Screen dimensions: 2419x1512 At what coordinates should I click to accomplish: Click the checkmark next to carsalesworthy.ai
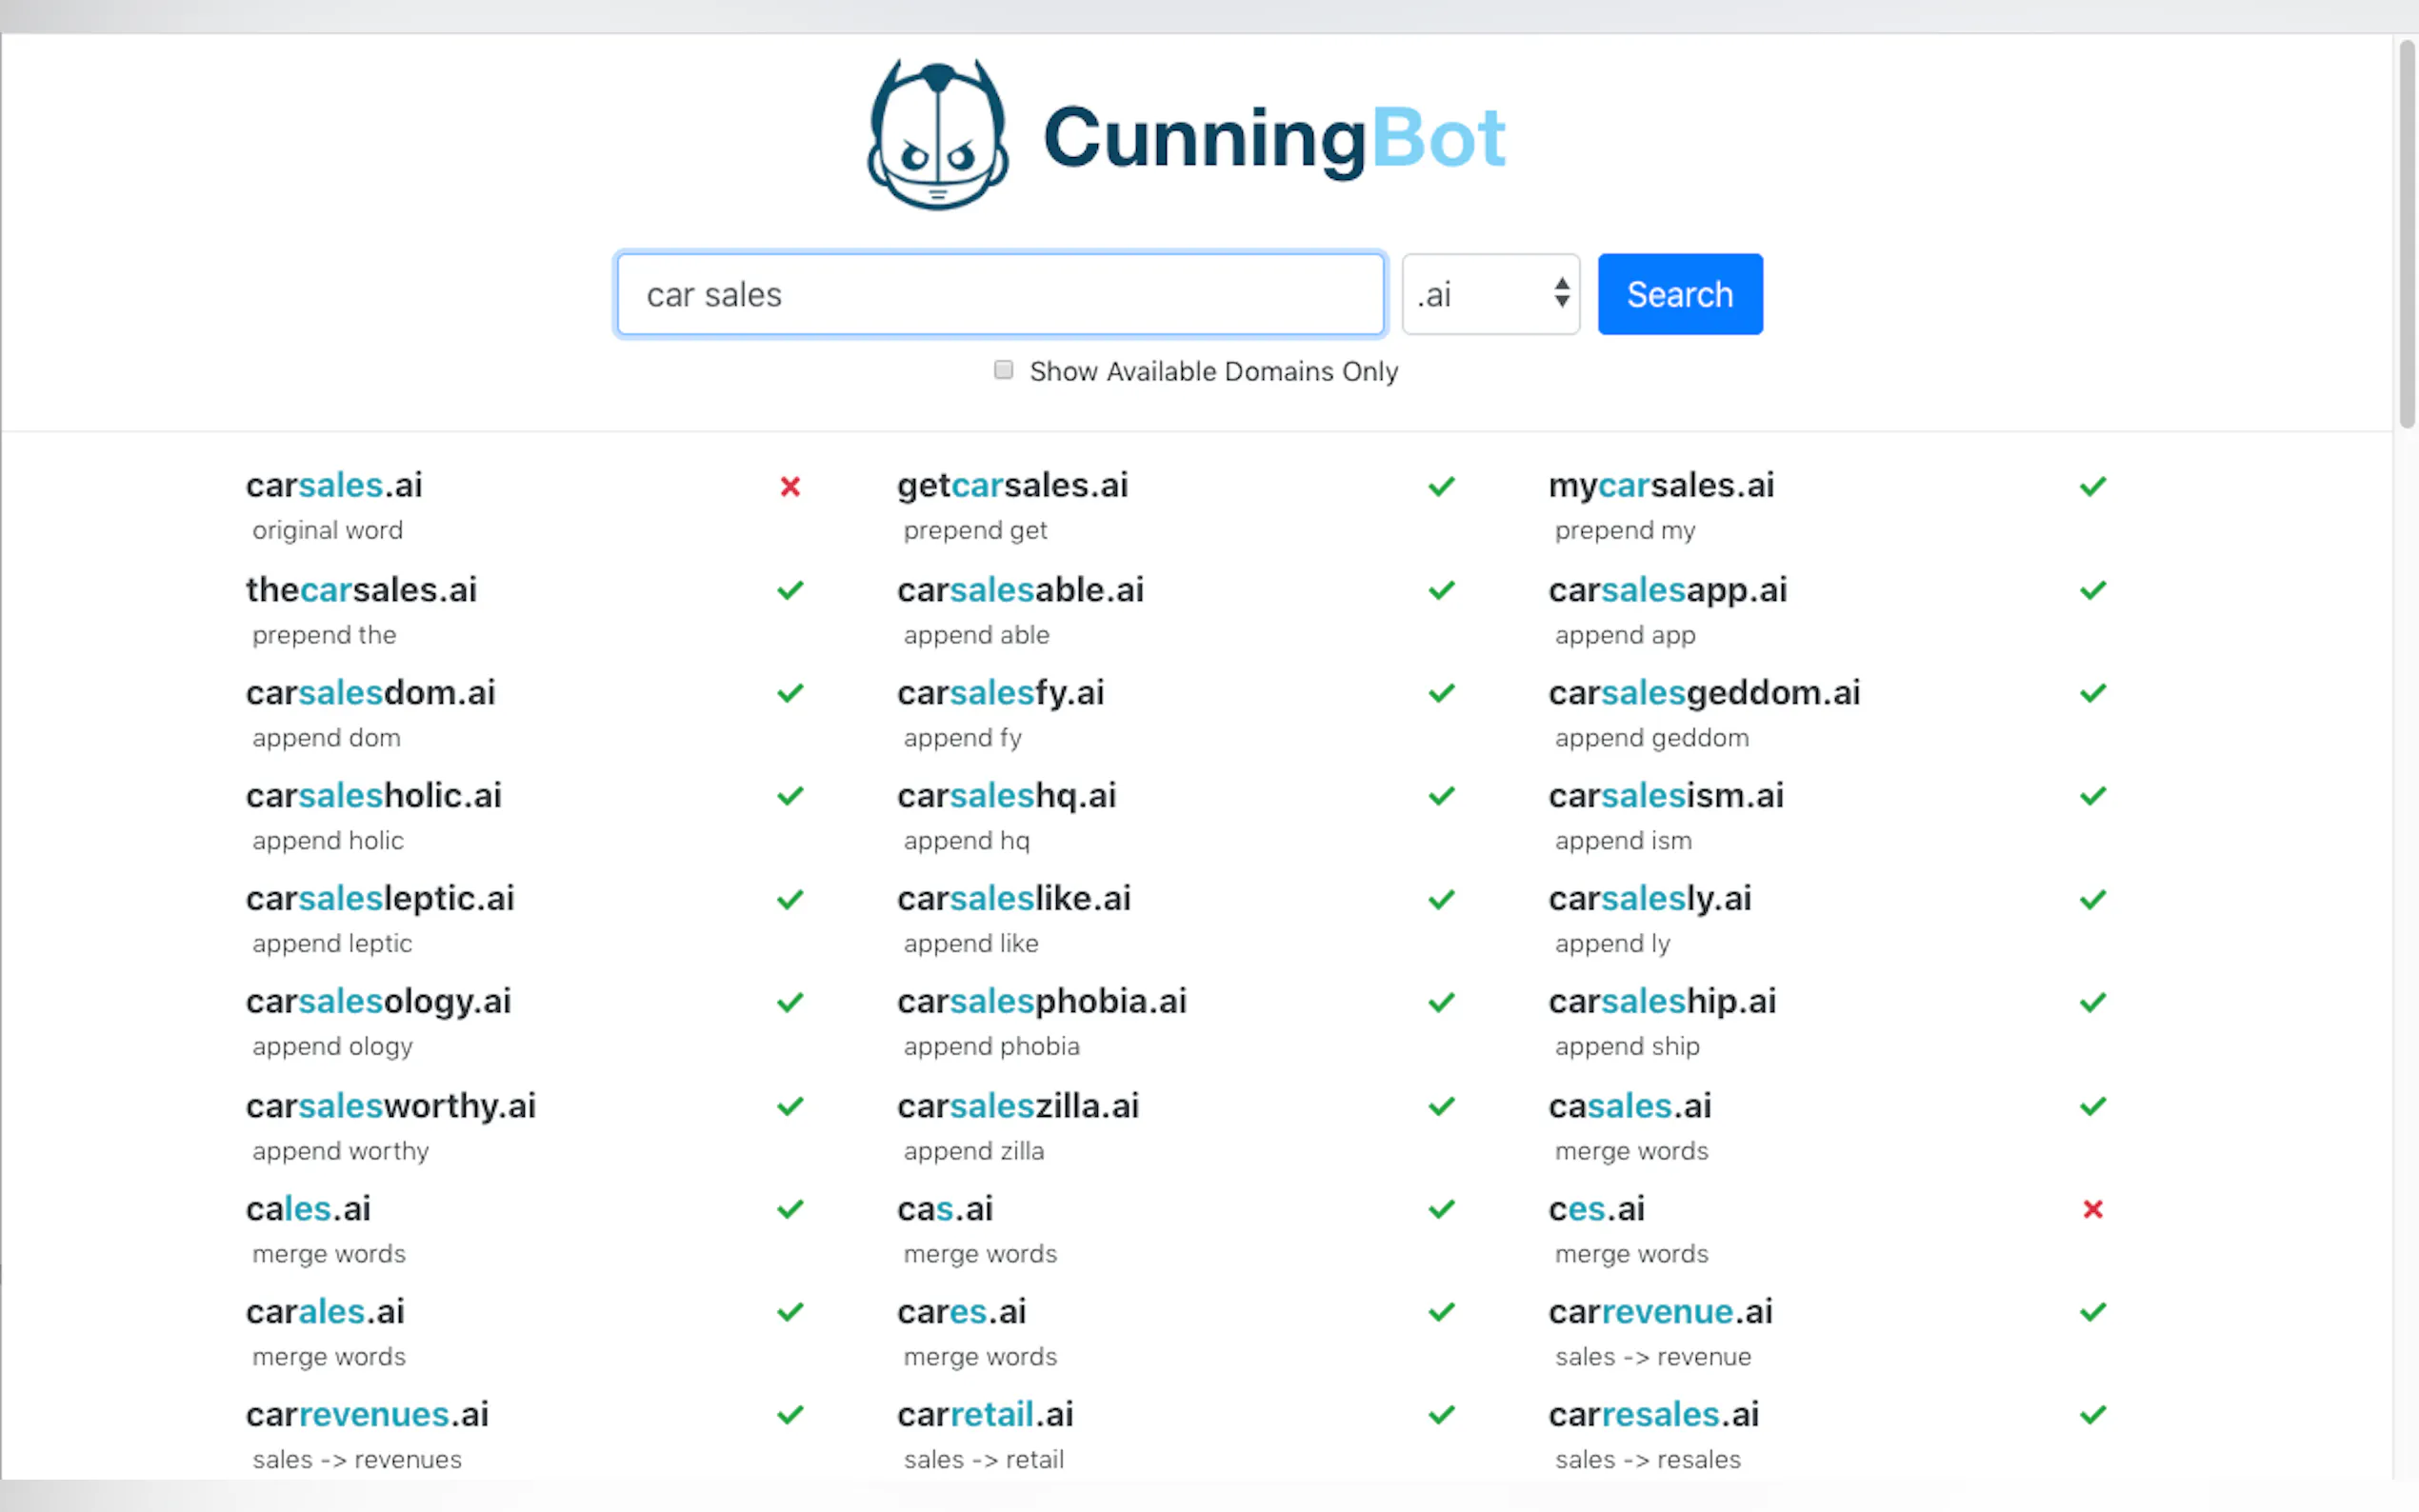[x=790, y=1106]
